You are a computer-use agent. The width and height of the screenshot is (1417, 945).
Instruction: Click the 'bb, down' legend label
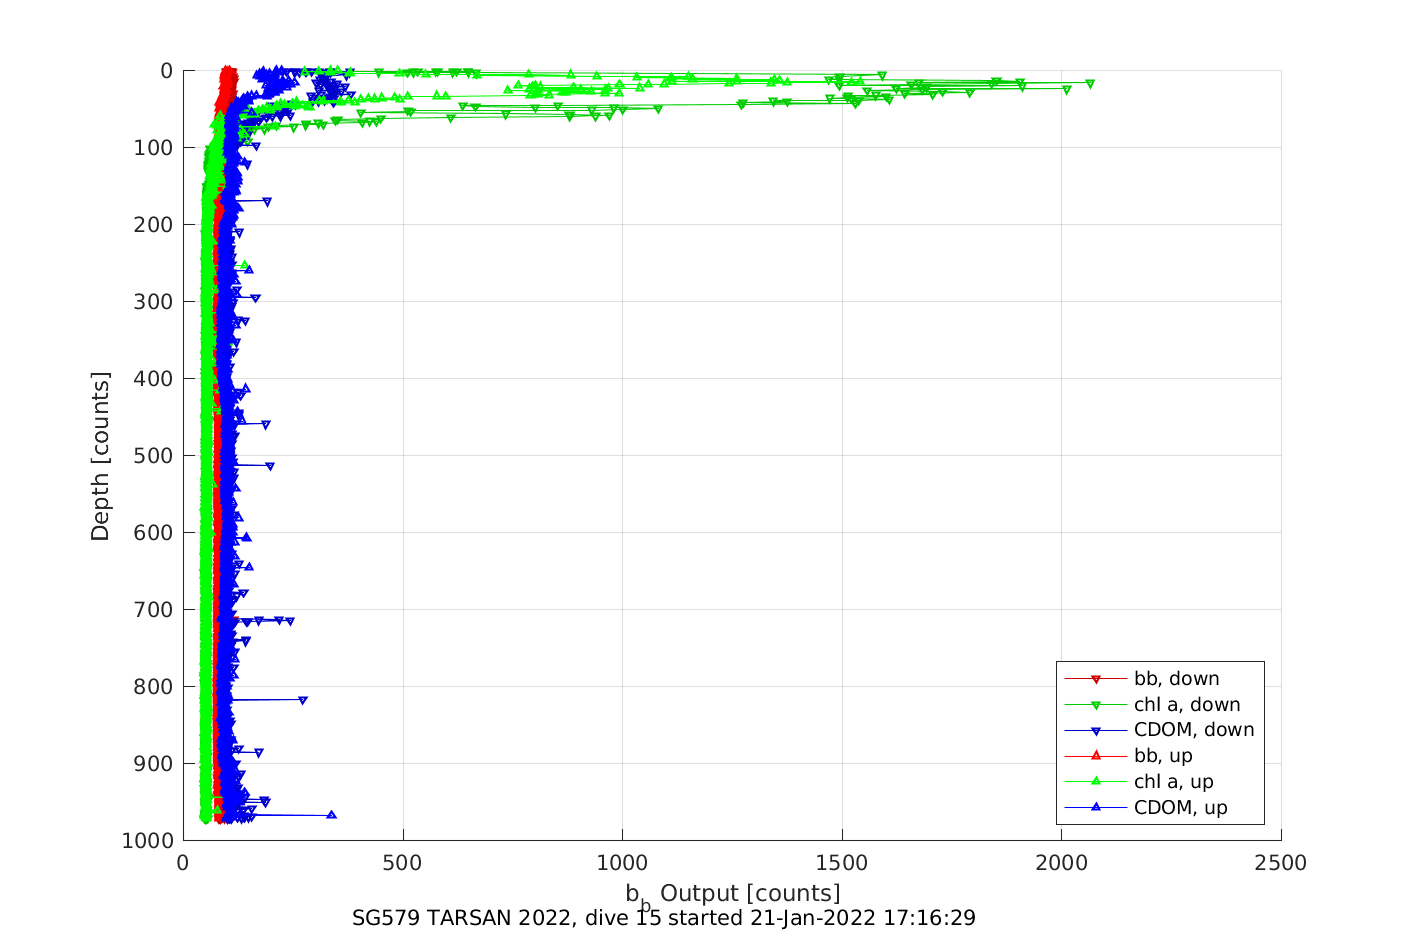pos(1176,679)
